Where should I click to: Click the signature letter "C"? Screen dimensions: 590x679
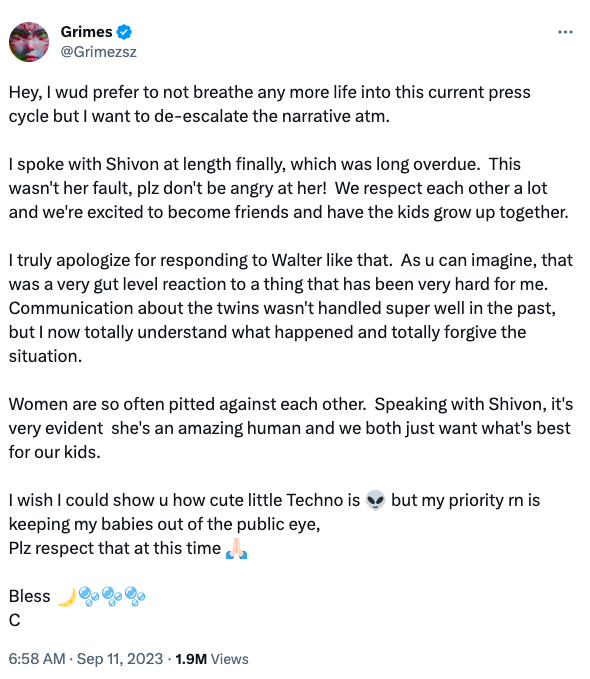(14, 621)
